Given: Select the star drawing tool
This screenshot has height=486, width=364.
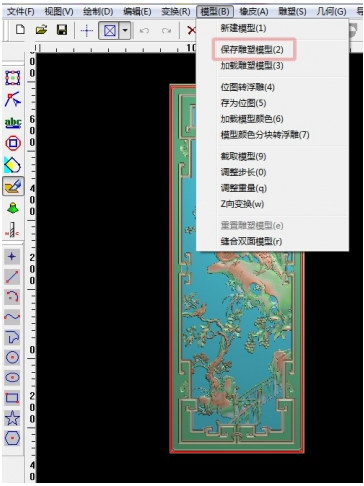Looking at the screenshot, I should (x=12, y=418).
